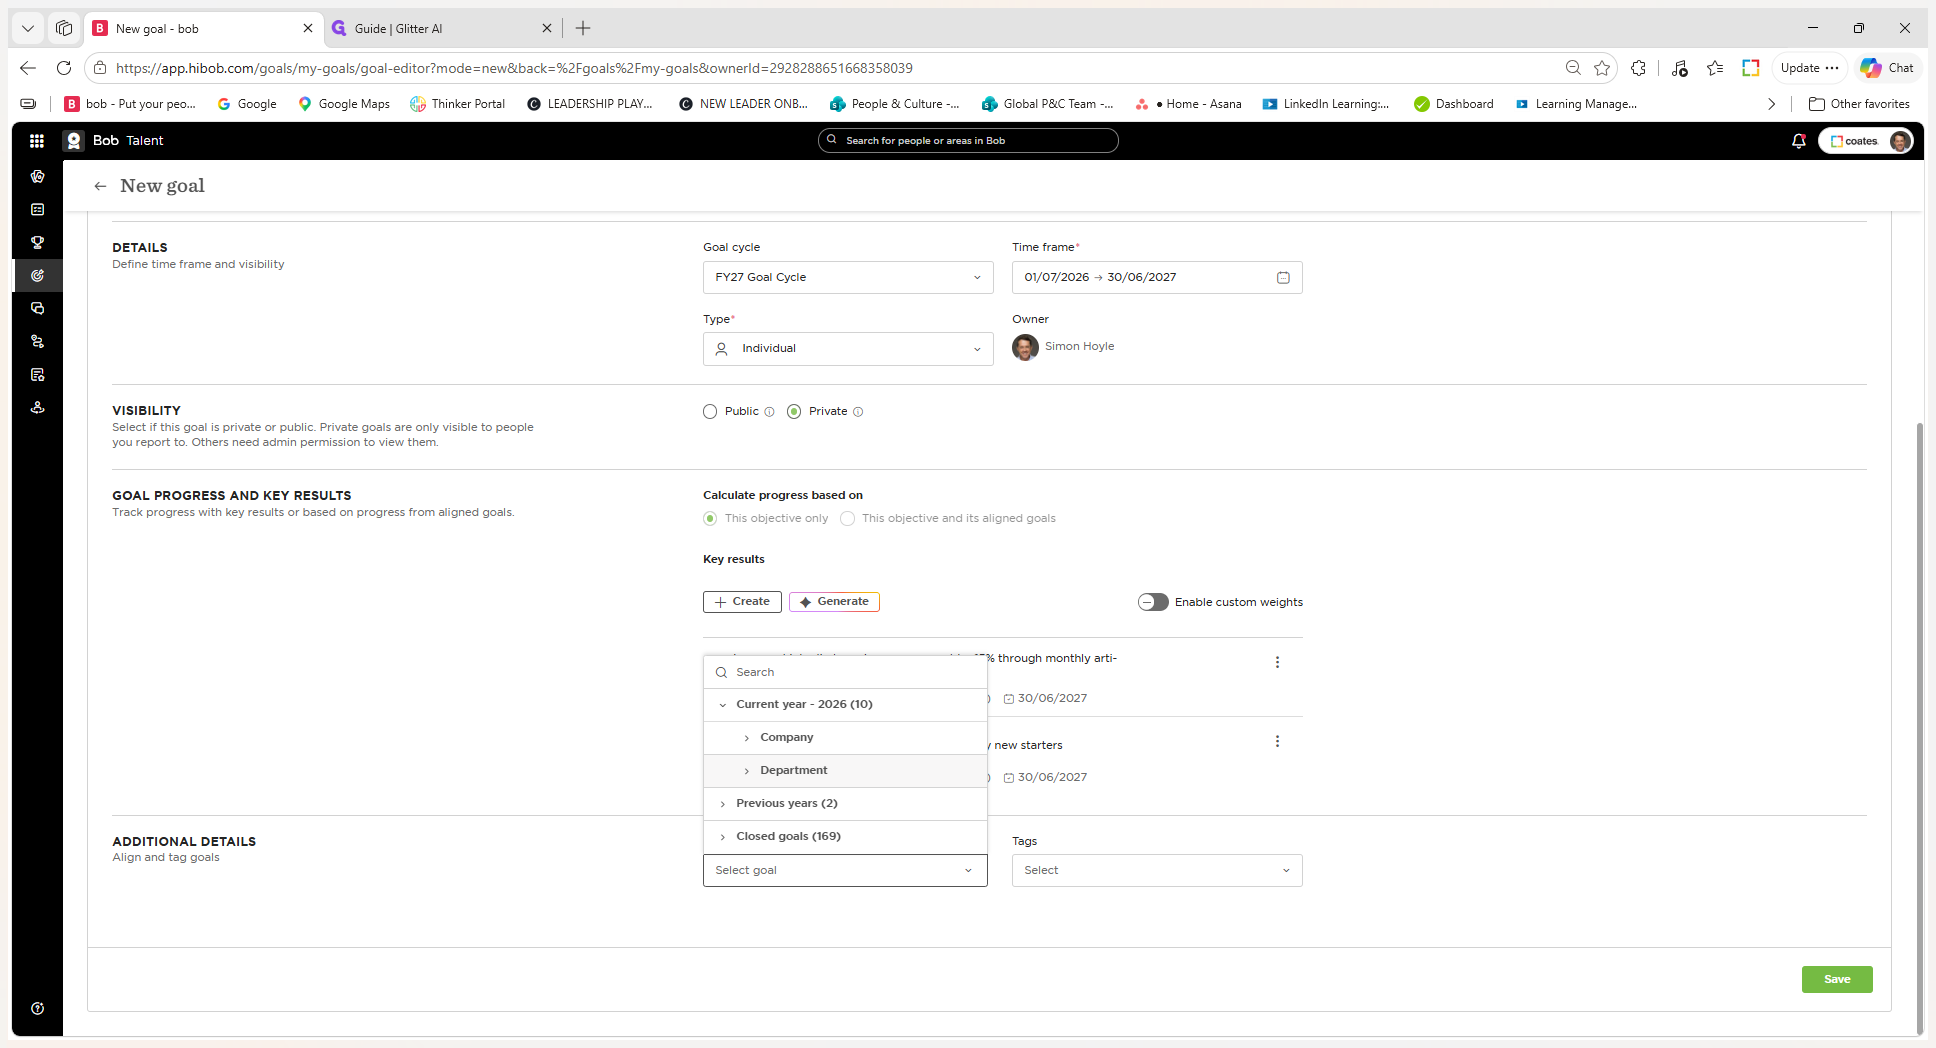Click the Simon Hoyle owner avatar
The height and width of the screenshot is (1048, 1936).
[x=1025, y=347]
